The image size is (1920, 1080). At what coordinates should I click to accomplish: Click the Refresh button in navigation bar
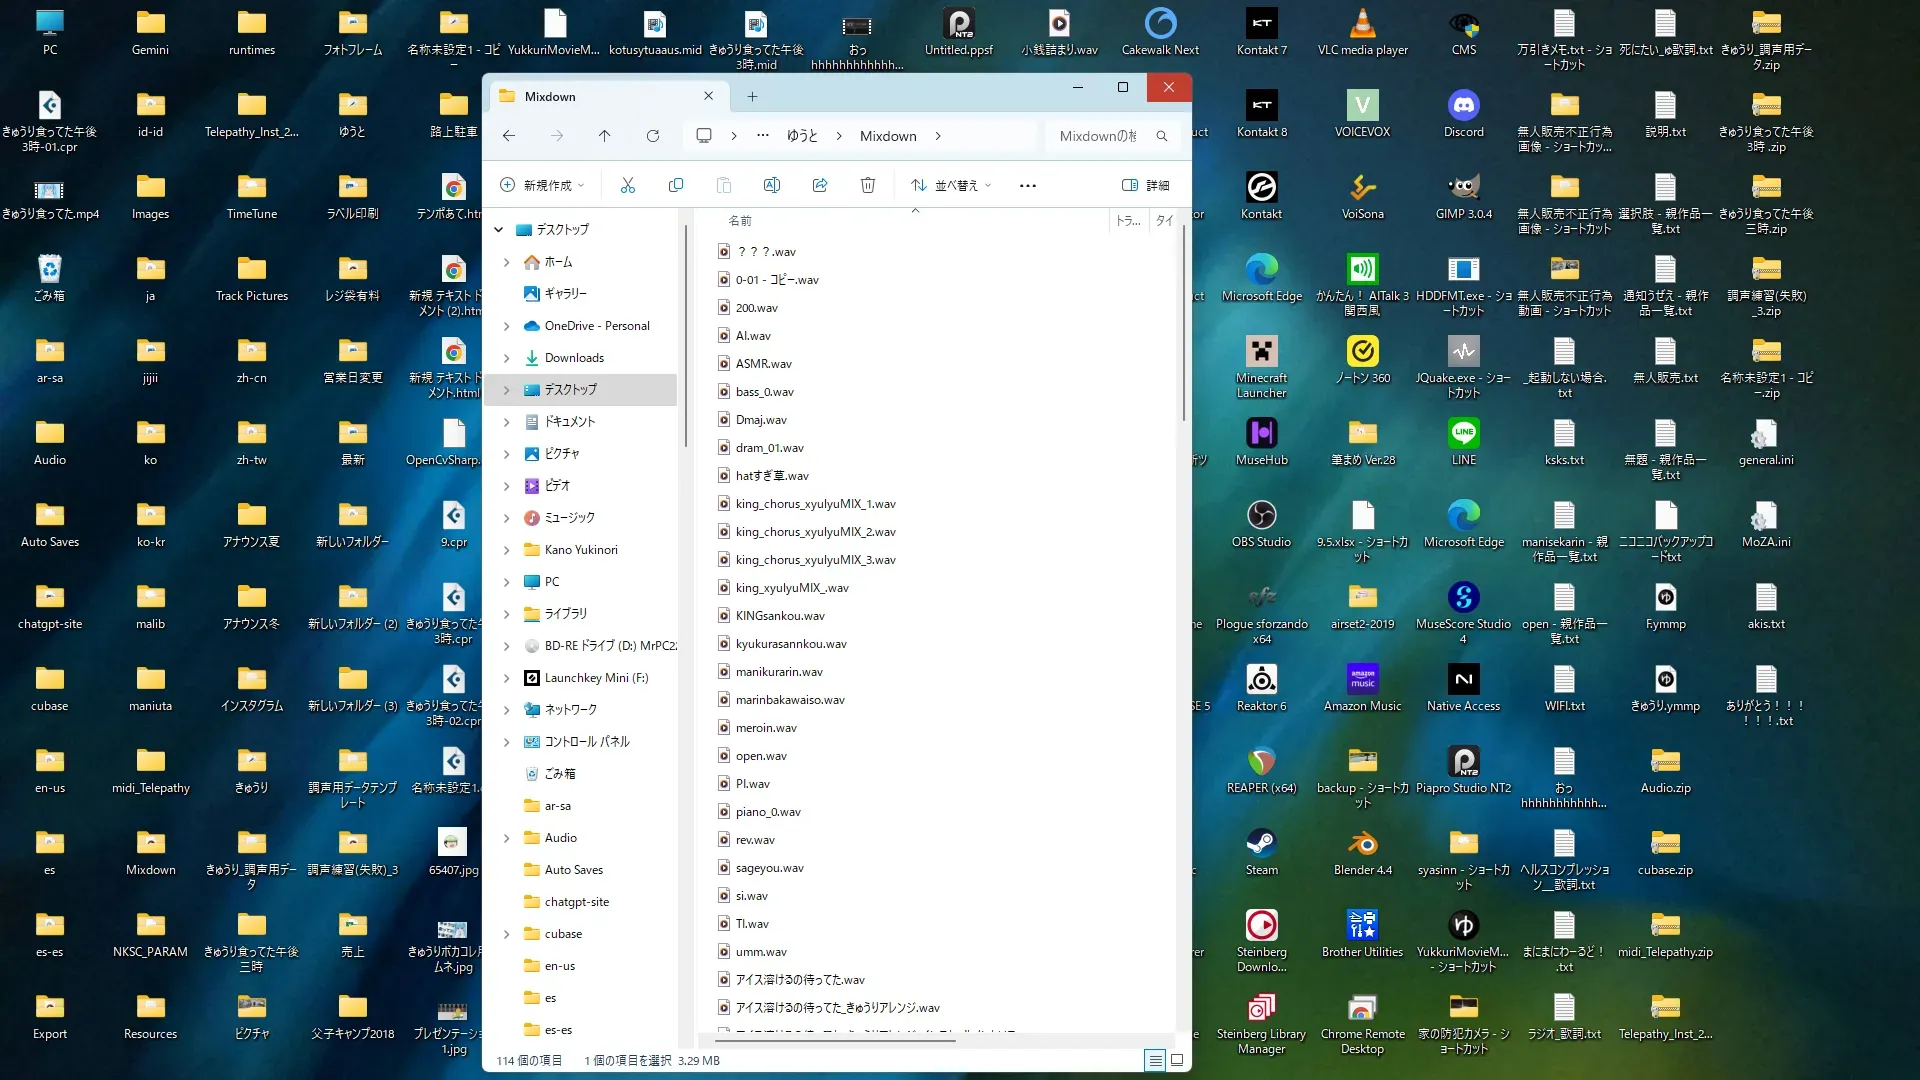pos(653,136)
